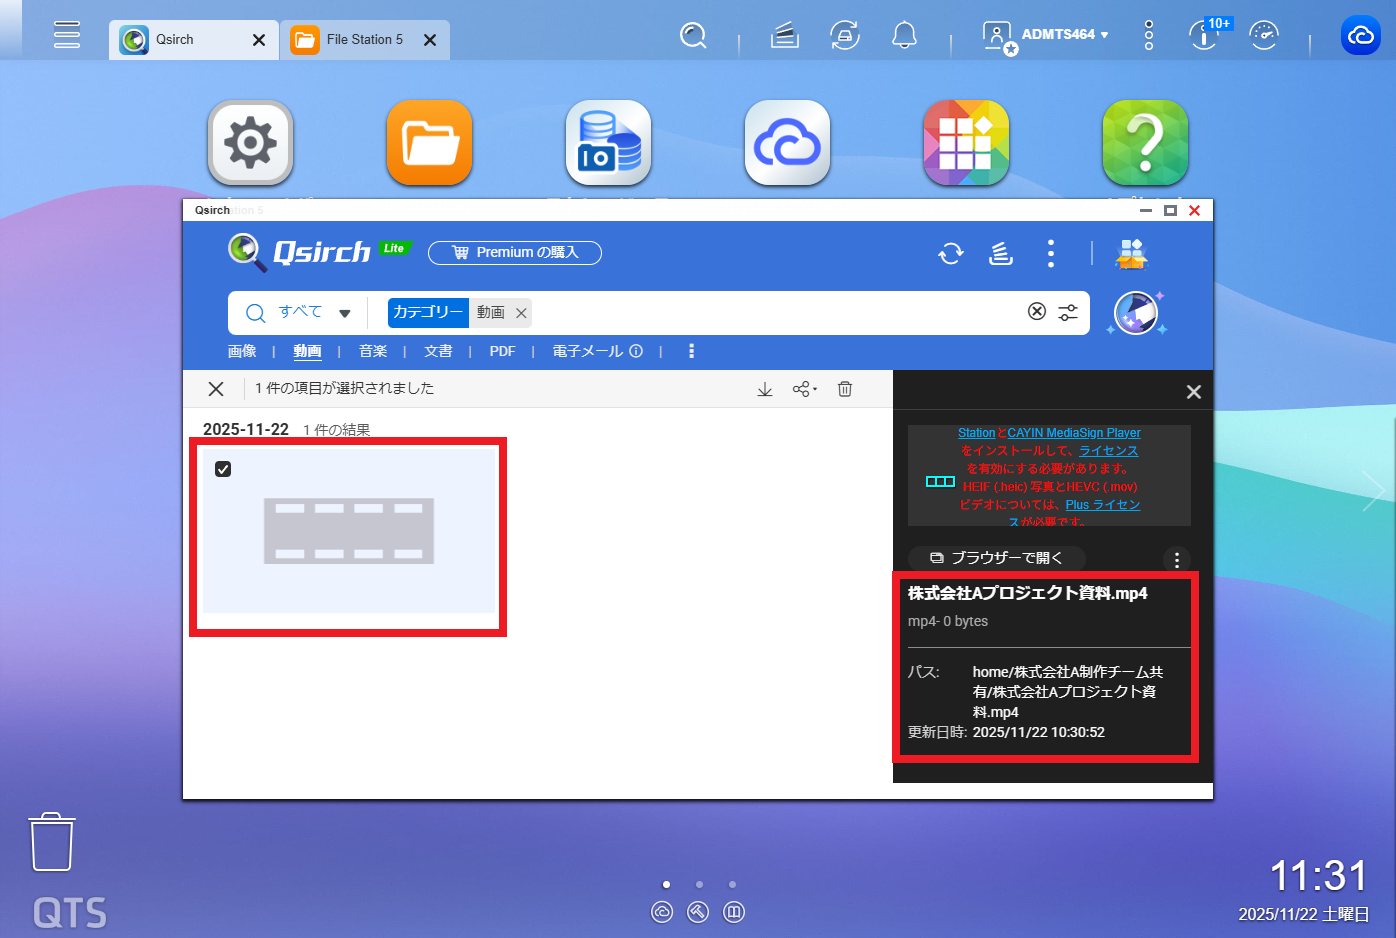Open advanced search filter sliders icon
1396x938 pixels.
[x=1068, y=312]
